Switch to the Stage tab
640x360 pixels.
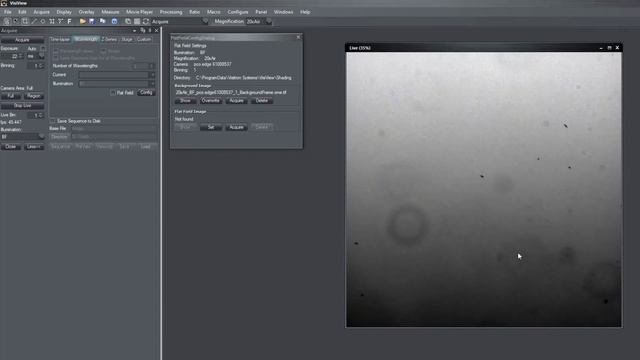tap(127, 39)
